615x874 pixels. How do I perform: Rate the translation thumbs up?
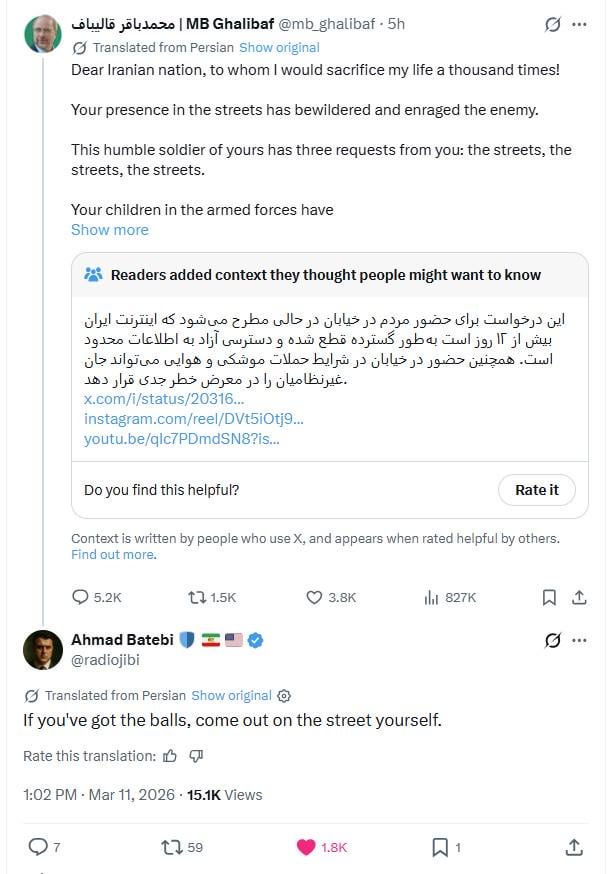coord(170,756)
